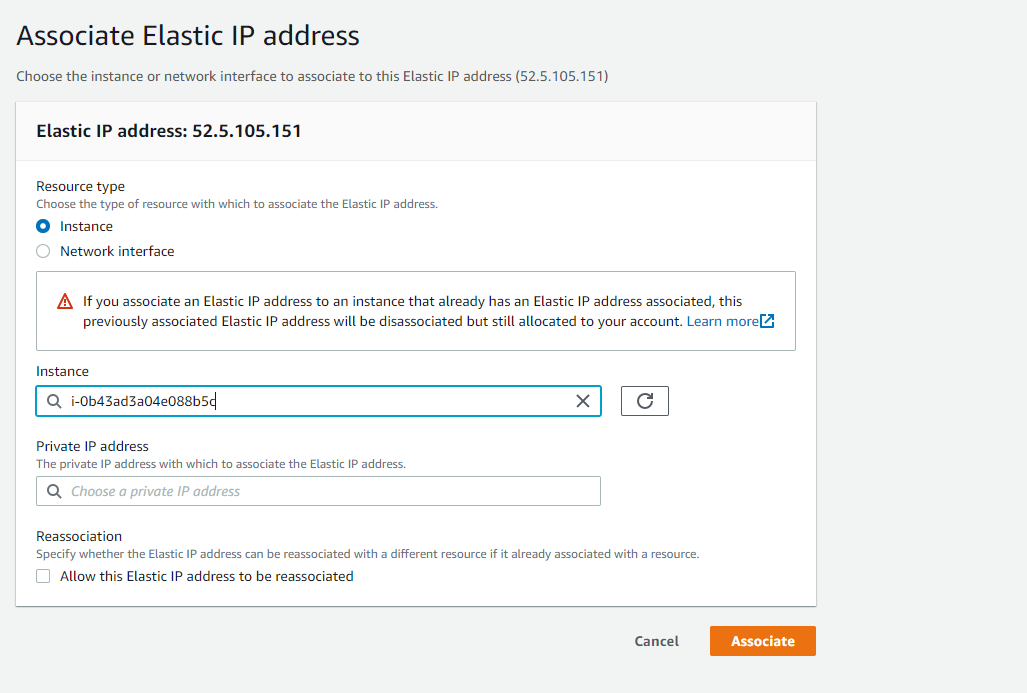Click the search icon in Private IP field

click(54, 491)
